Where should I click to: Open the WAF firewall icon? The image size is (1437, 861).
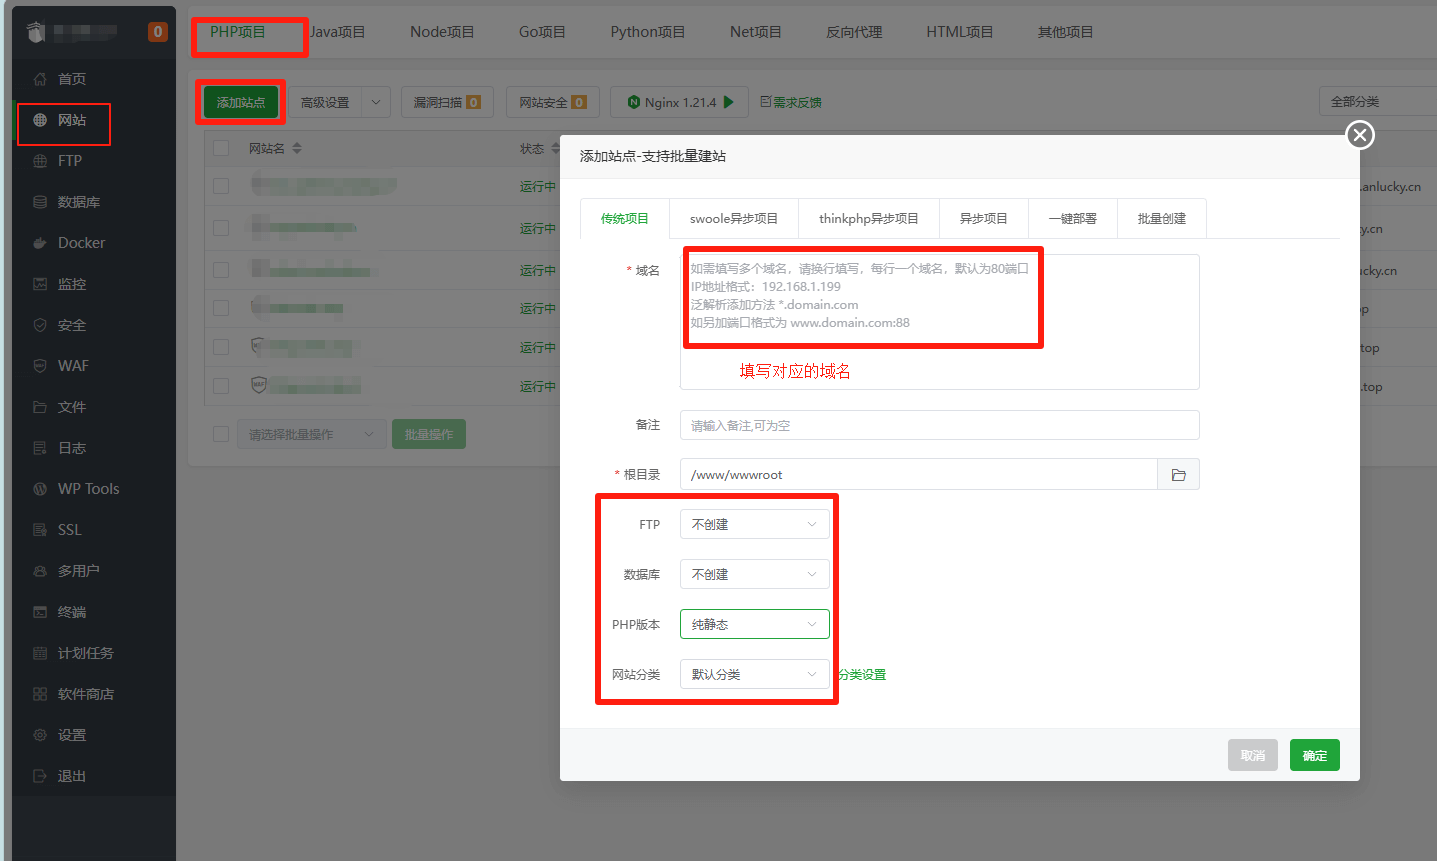point(40,366)
